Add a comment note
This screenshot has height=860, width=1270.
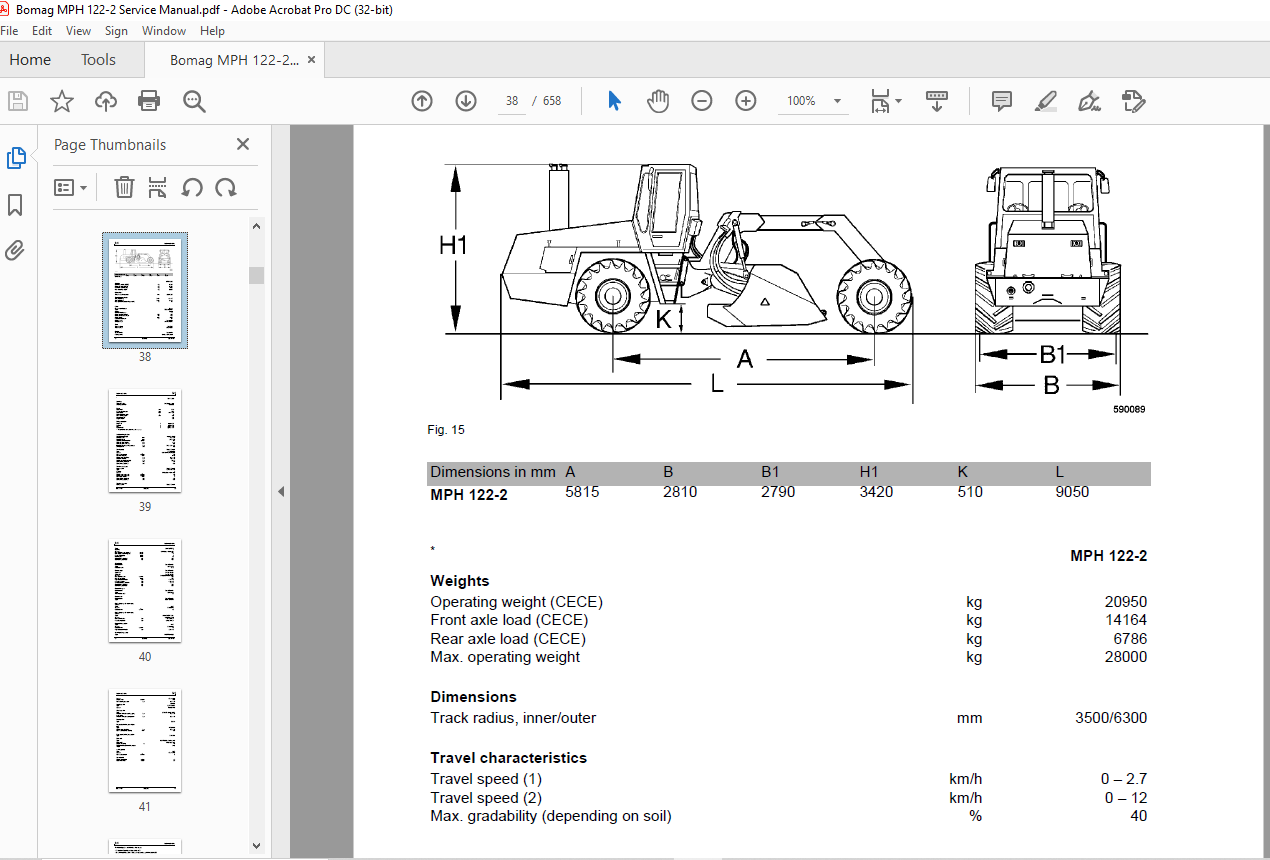point(1002,101)
